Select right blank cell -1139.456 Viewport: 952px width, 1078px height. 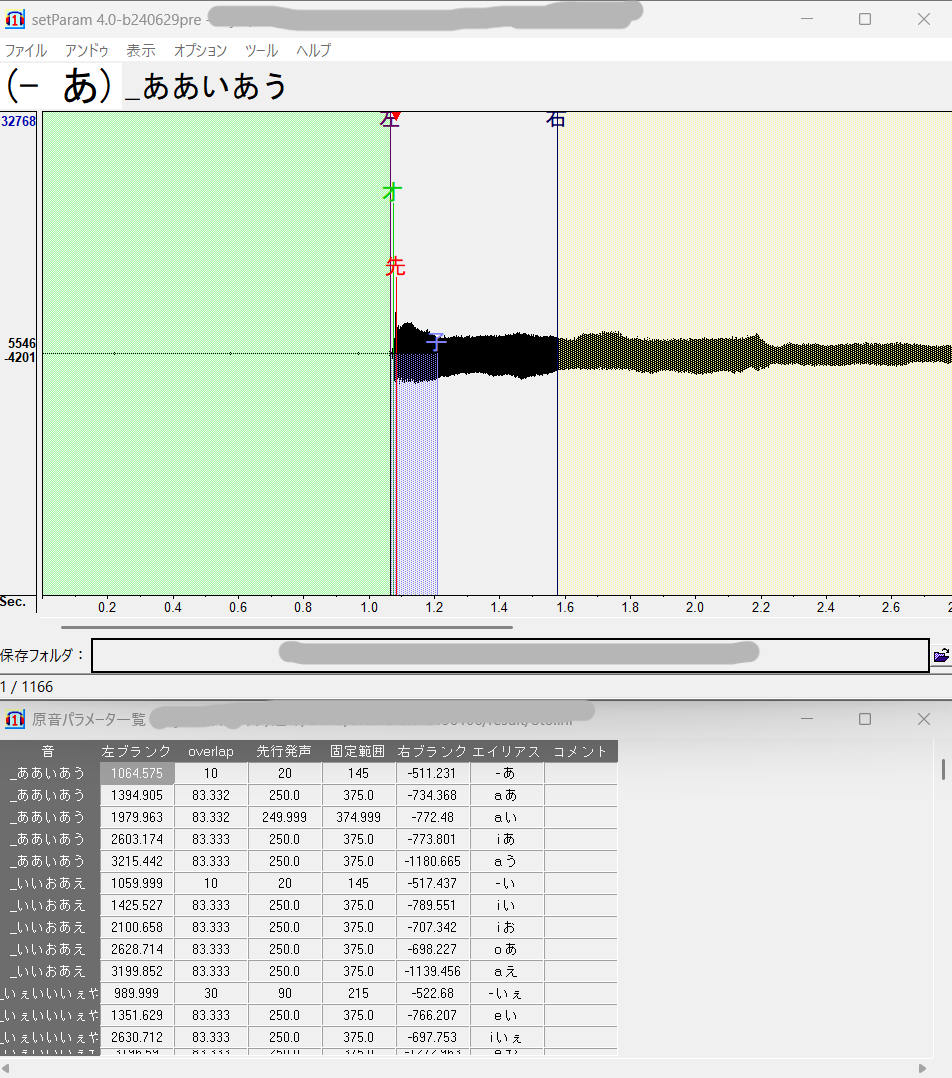(432, 971)
